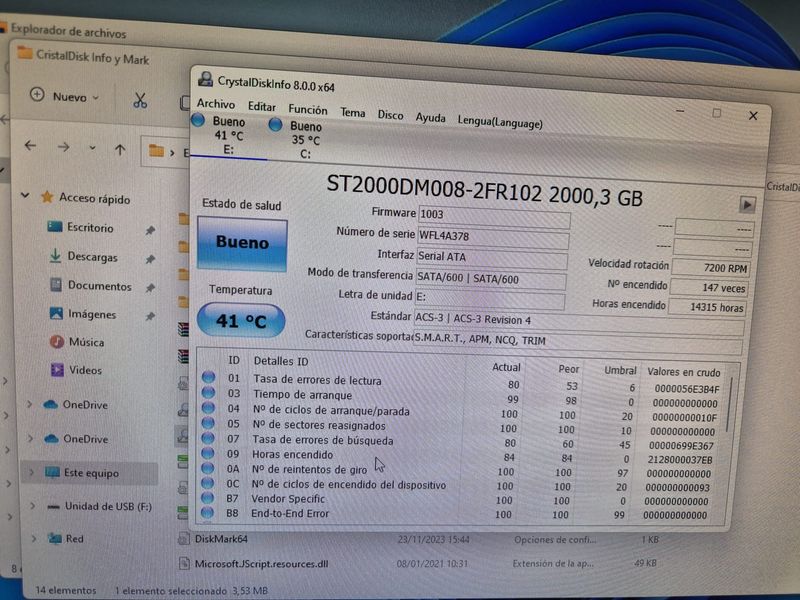Select the DiskMark64 file in Explorer
This screenshot has width=800, height=600.
221,539
